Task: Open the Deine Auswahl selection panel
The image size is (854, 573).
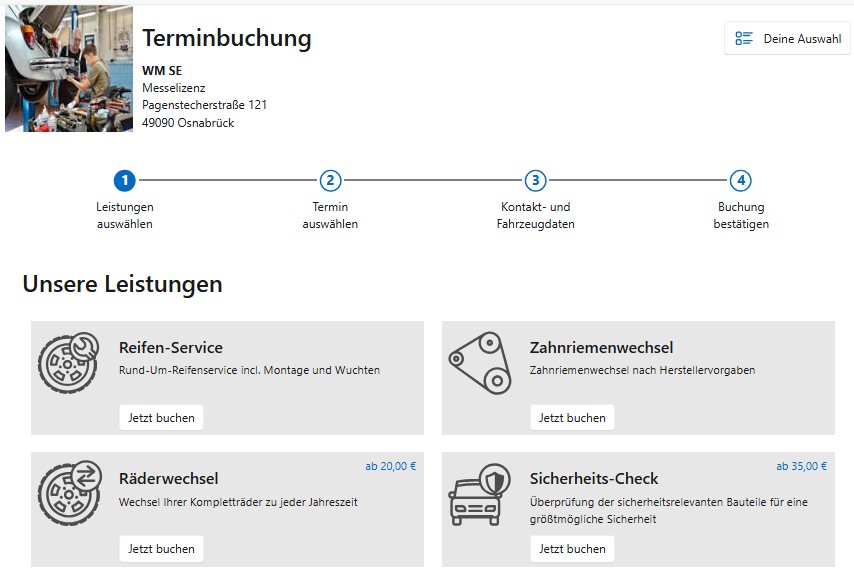Action: click(788, 39)
